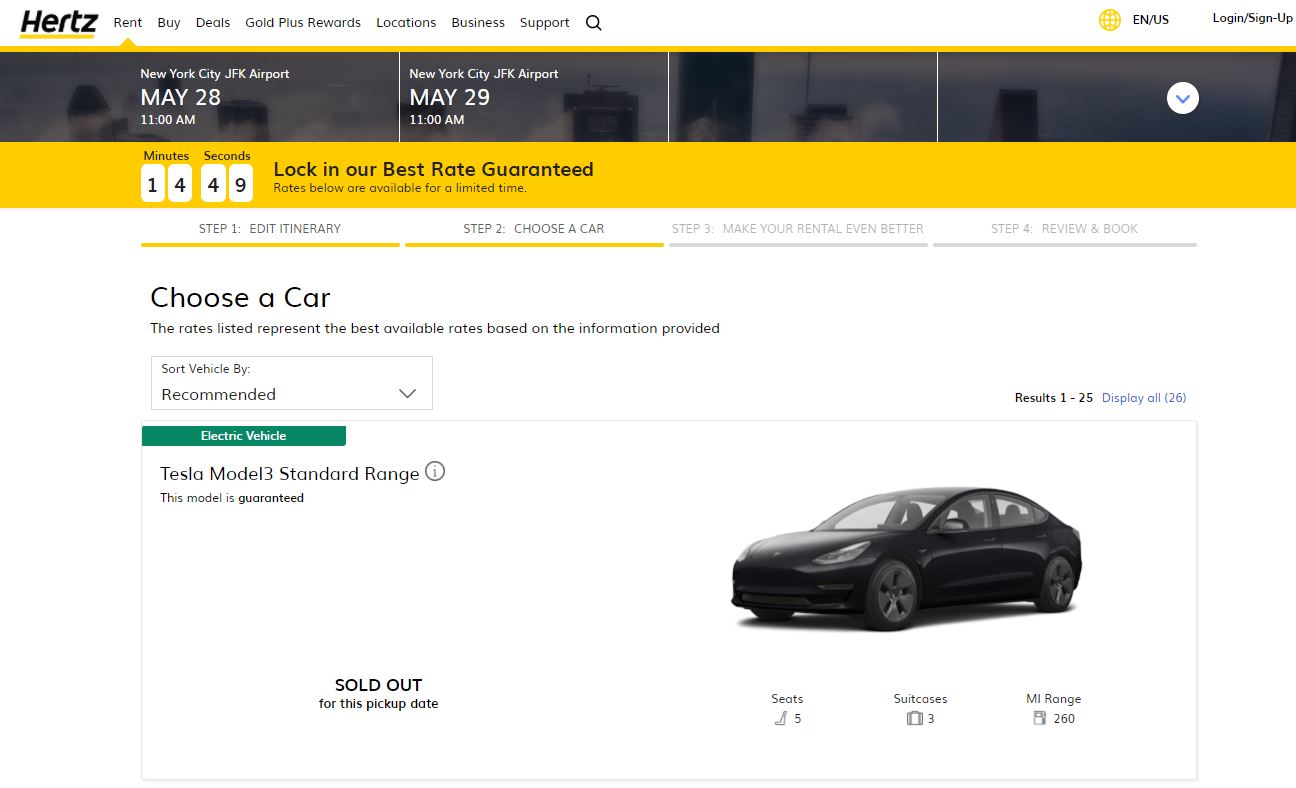This screenshot has width=1296, height=788.
Task: Click the Minutes countdown digits
Action: tap(166, 184)
